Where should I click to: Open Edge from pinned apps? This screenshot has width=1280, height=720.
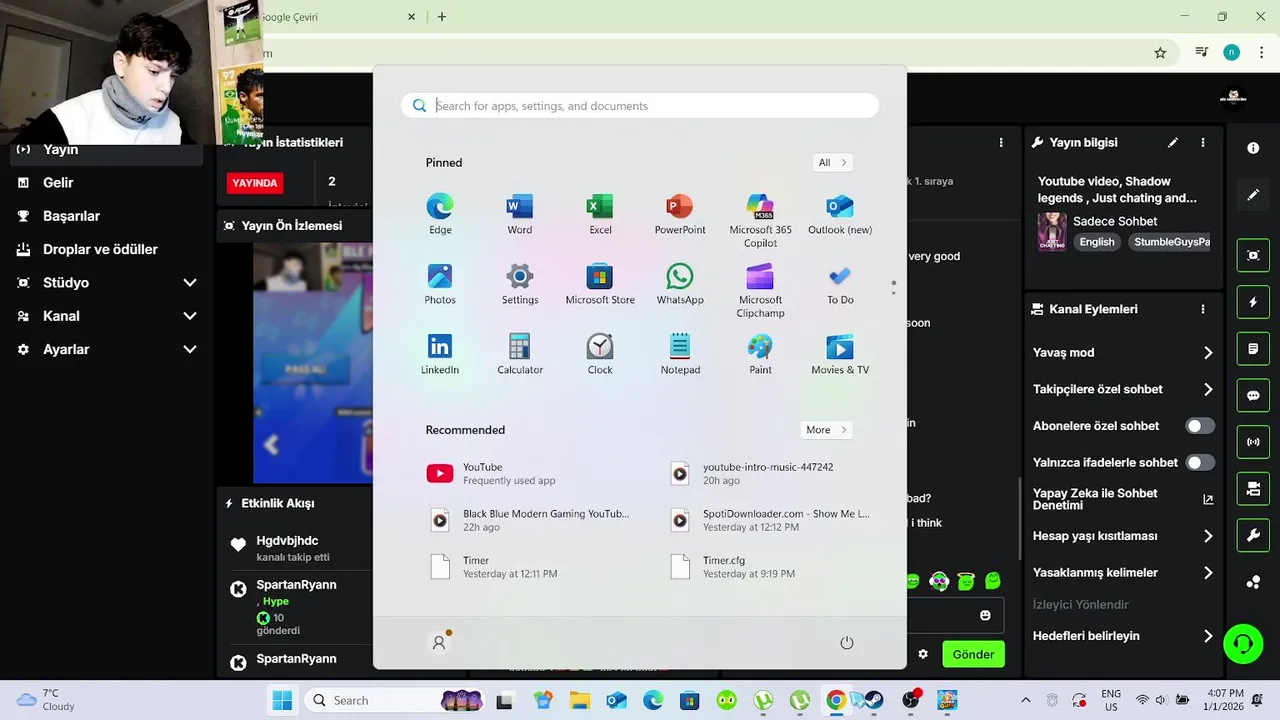(x=440, y=215)
